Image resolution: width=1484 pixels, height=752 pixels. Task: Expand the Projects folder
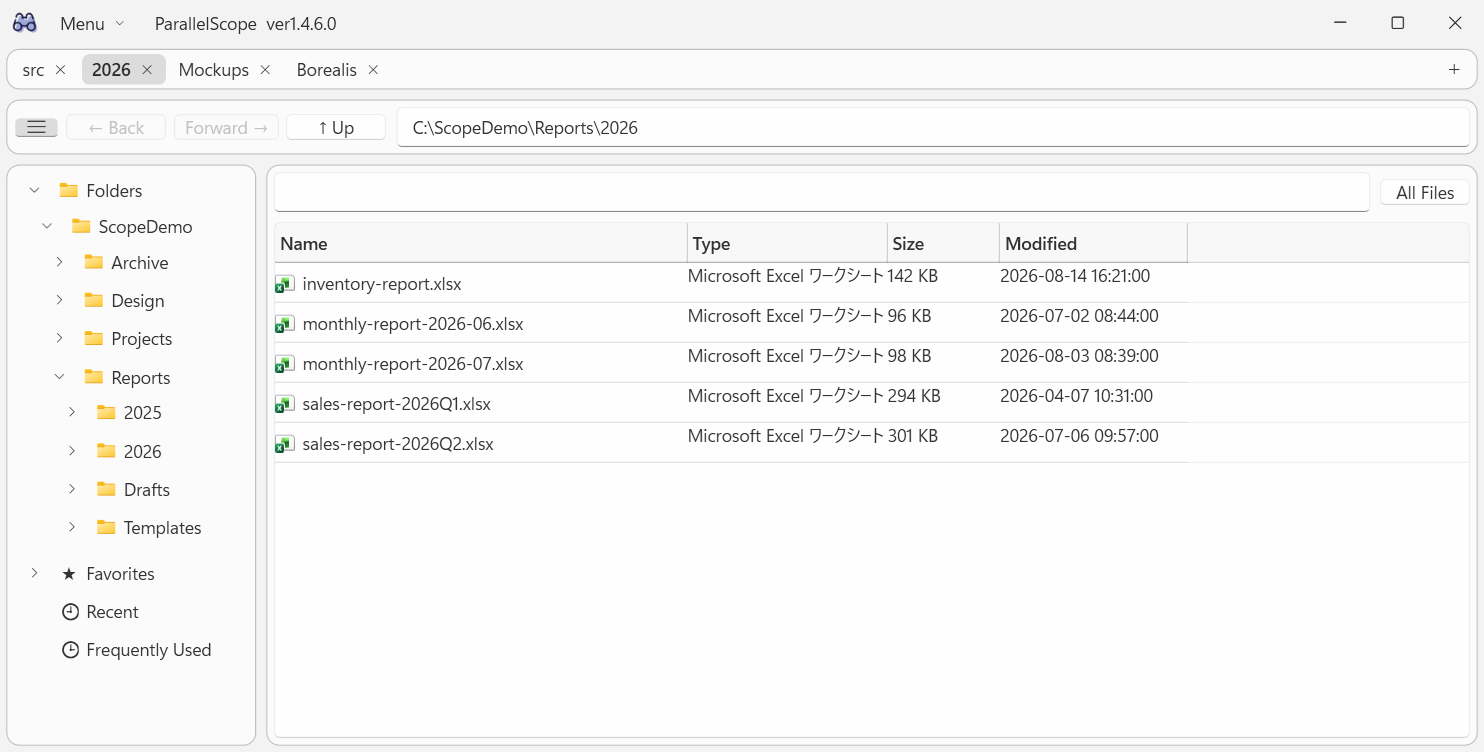[x=60, y=338]
